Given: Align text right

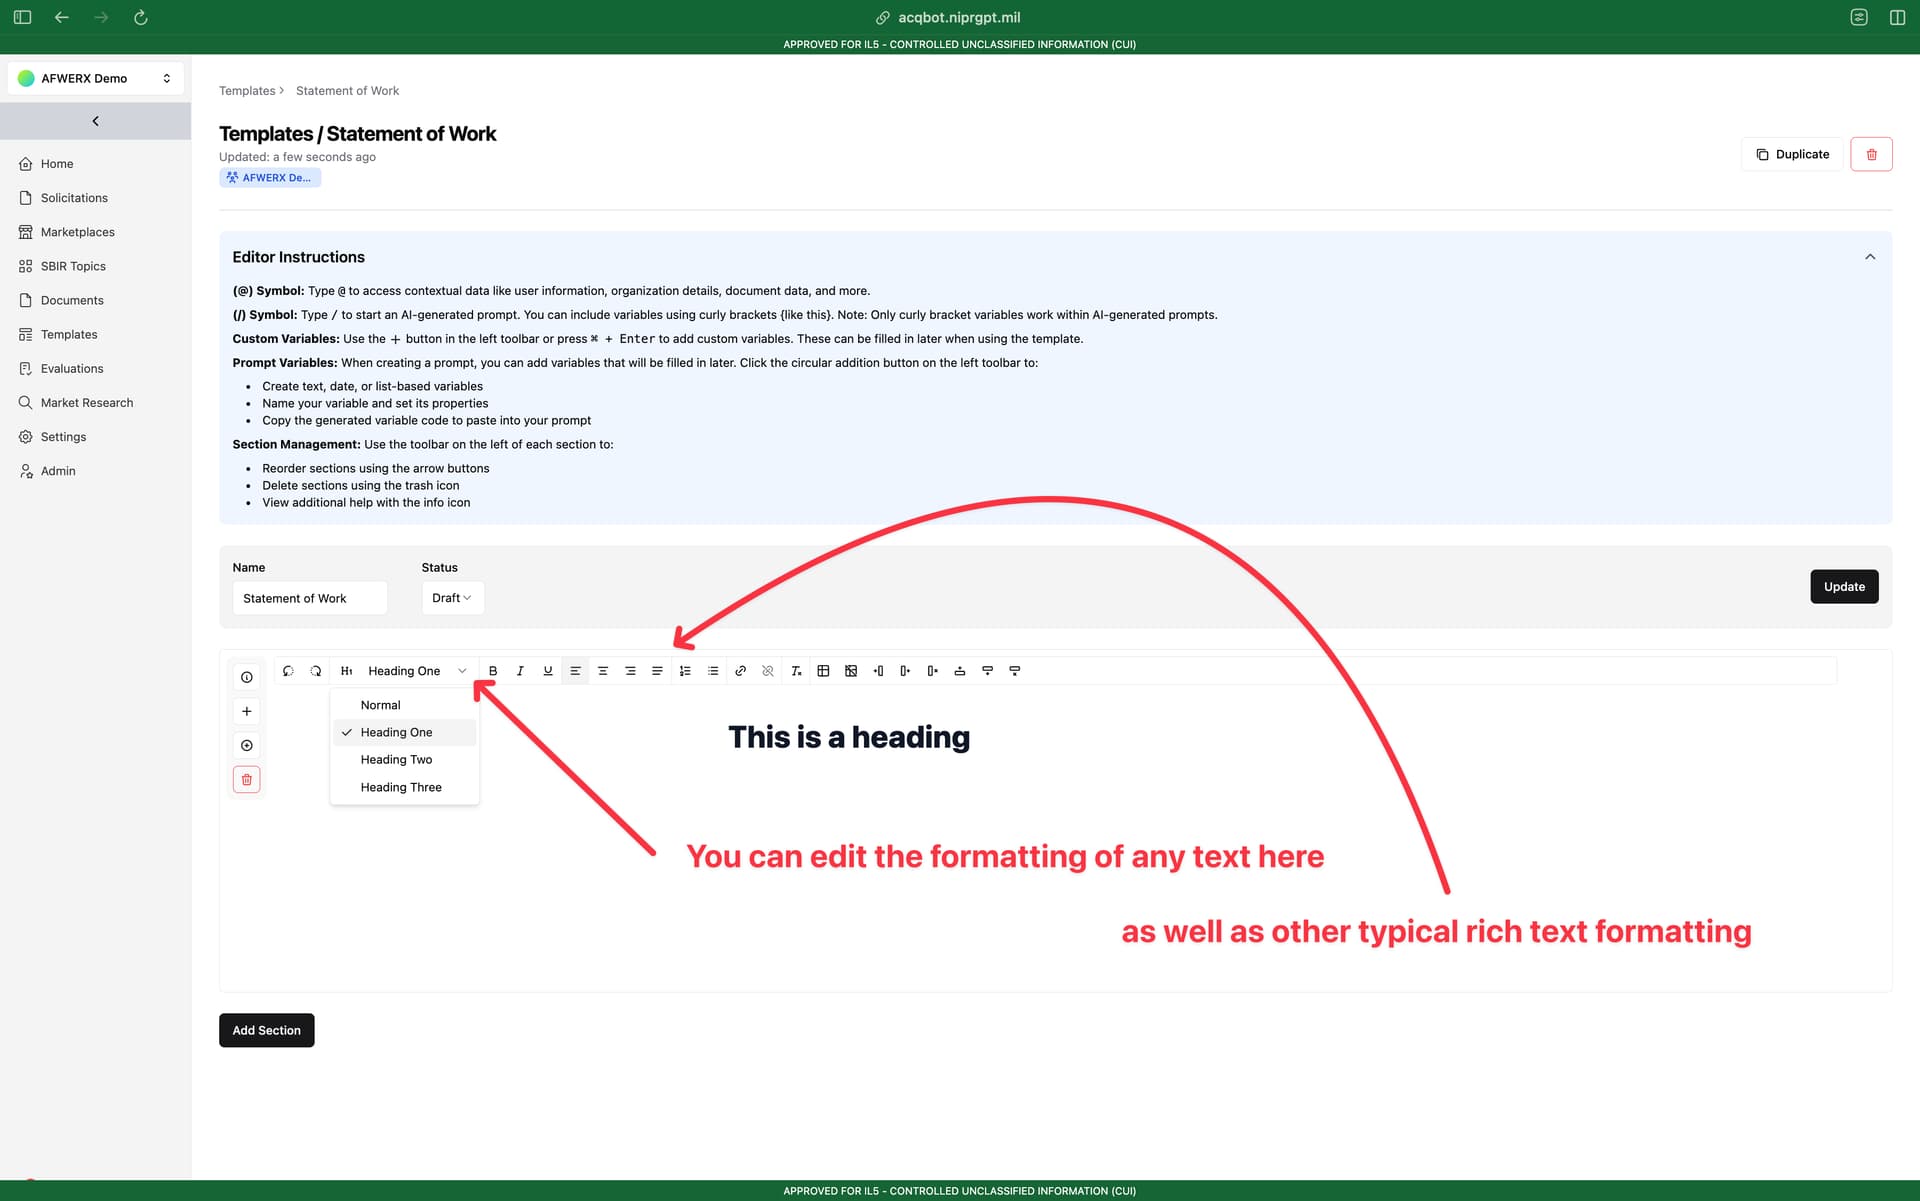Looking at the screenshot, I should [x=630, y=671].
